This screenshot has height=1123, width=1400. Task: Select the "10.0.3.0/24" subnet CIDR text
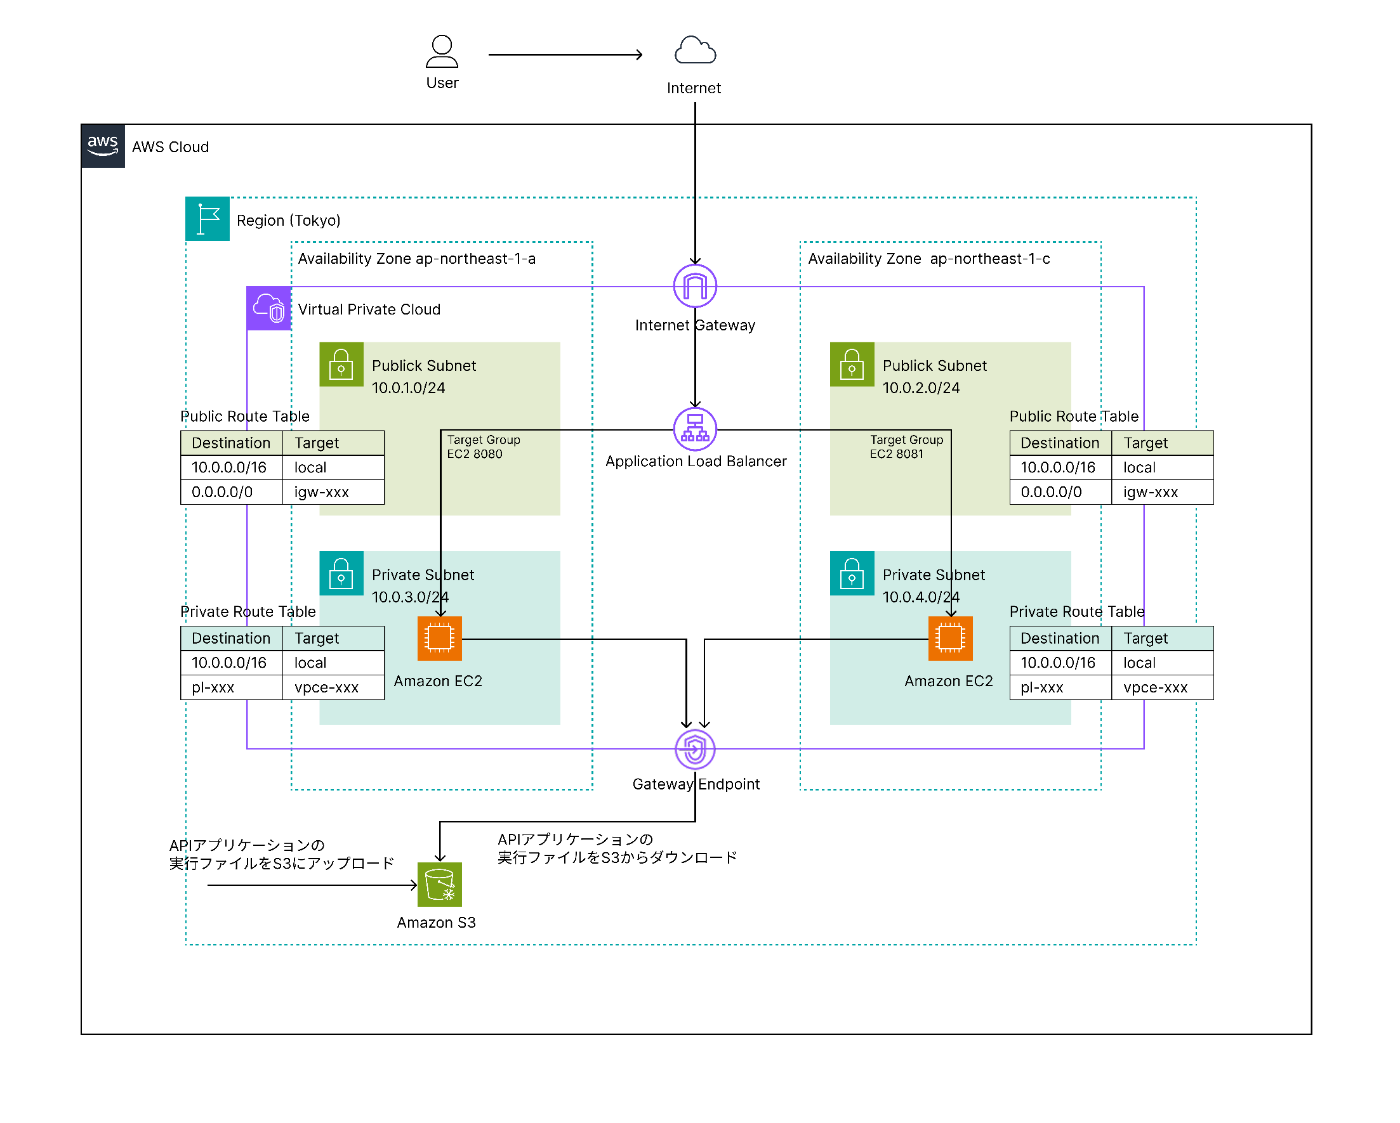pos(410,597)
